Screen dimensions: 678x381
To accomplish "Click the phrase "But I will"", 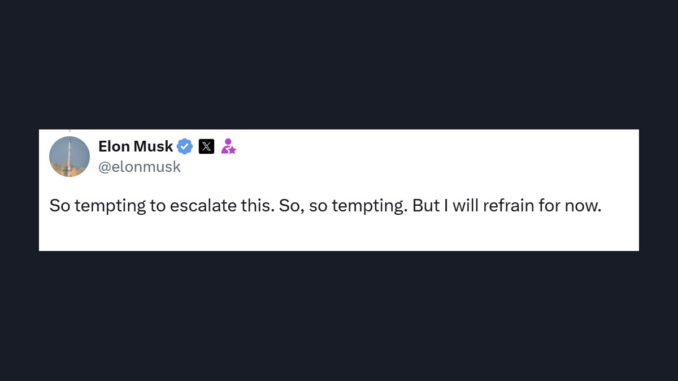I will pyautogui.click(x=445, y=205).
